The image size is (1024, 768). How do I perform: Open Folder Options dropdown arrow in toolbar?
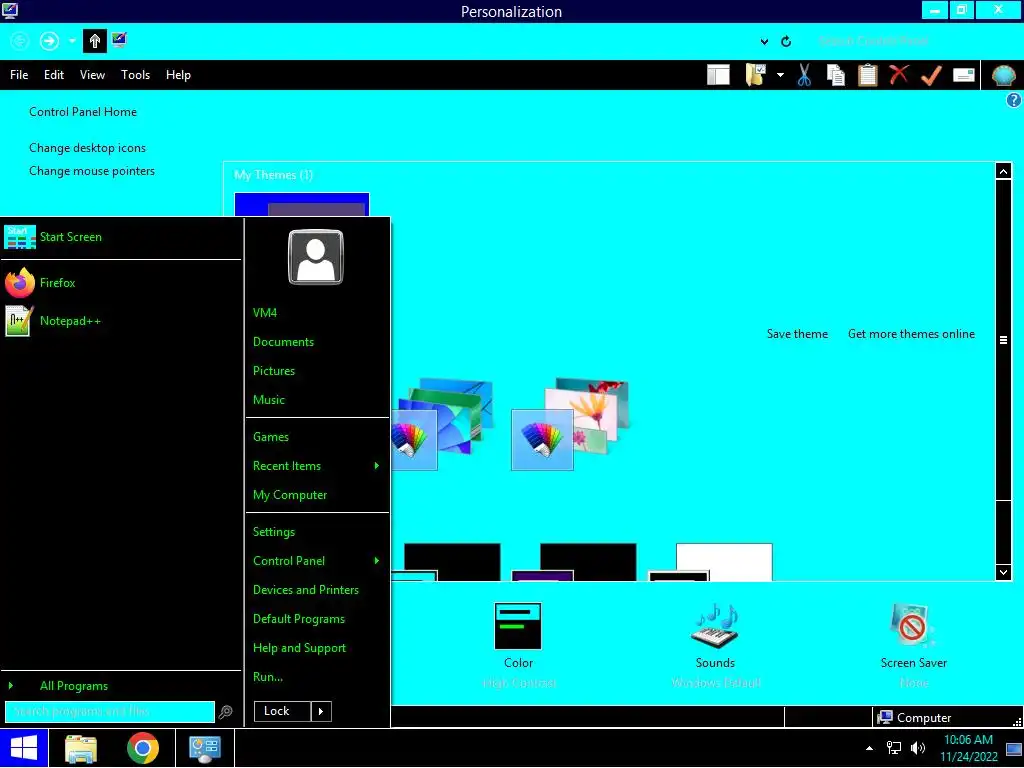(x=780, y=75)
